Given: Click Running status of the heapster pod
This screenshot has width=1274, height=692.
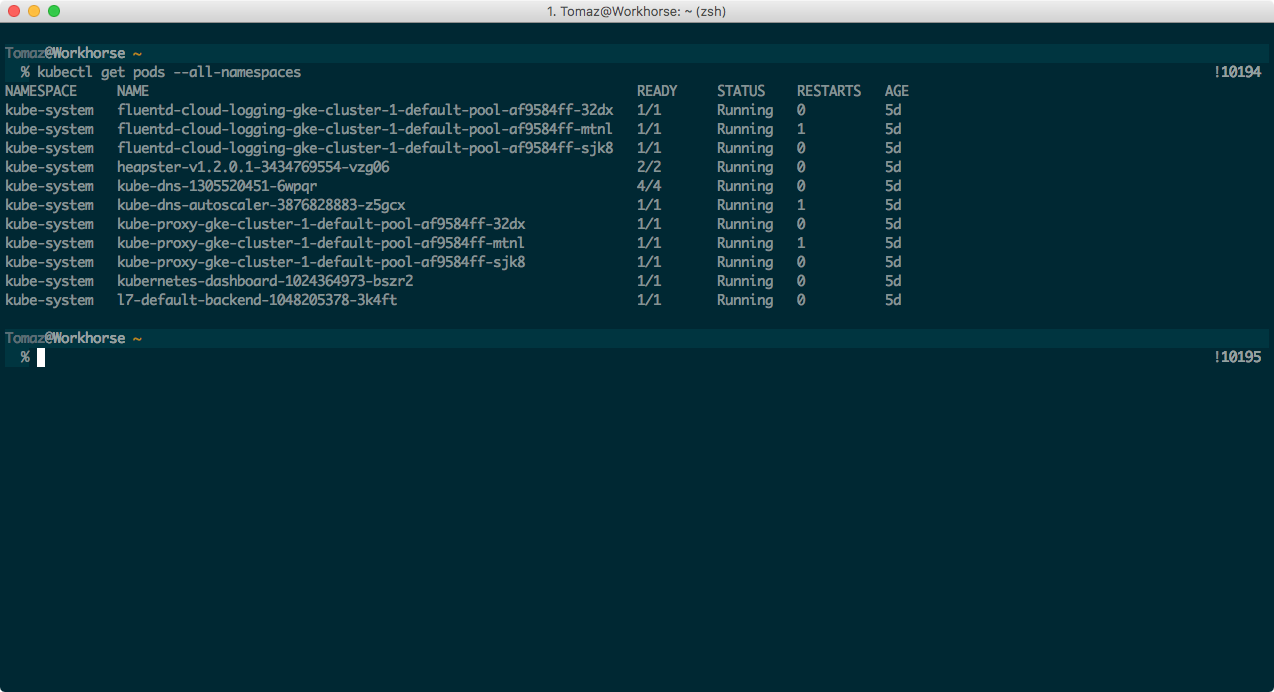Looking at the screenshot, I should [745, 167].
